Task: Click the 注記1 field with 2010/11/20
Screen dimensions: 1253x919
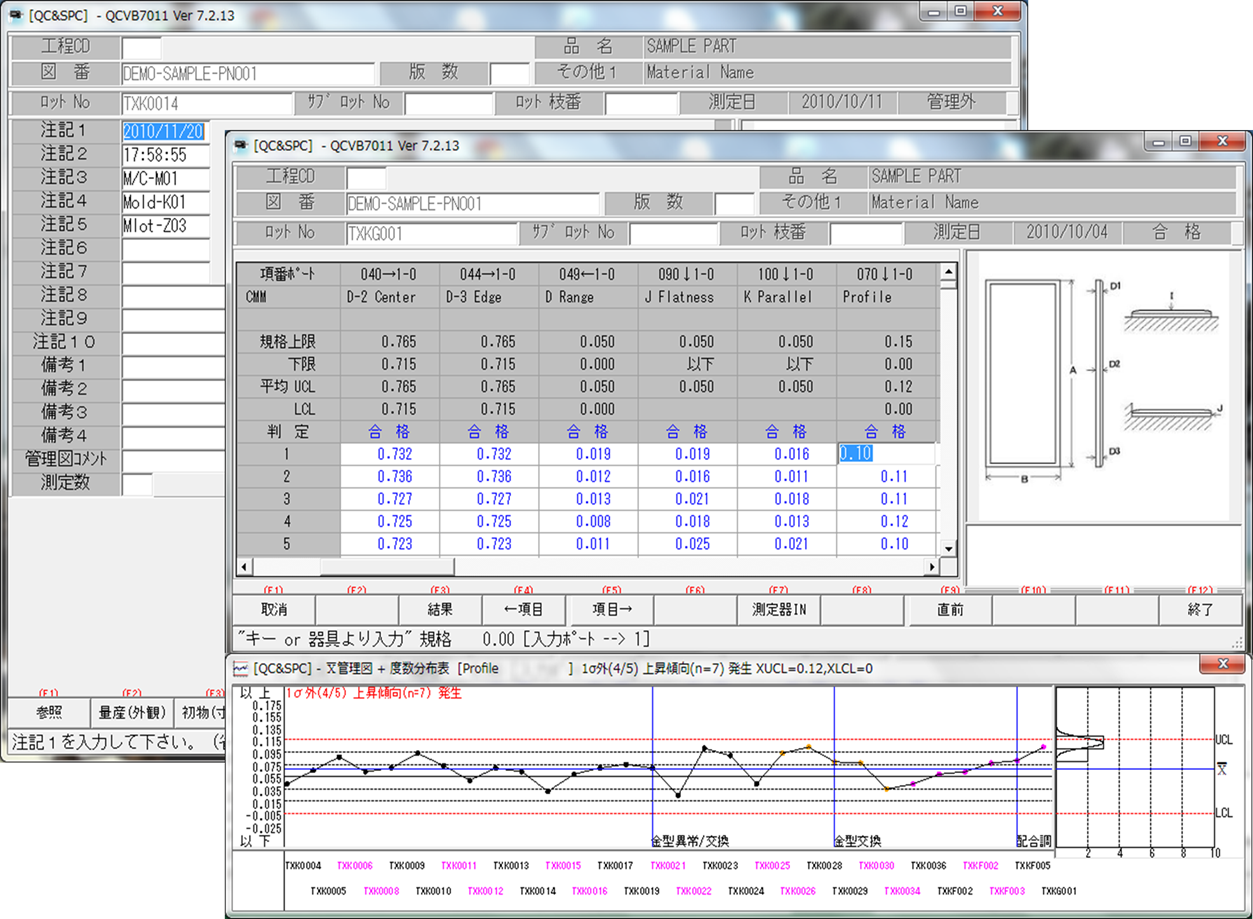Action: click(166, 131)
